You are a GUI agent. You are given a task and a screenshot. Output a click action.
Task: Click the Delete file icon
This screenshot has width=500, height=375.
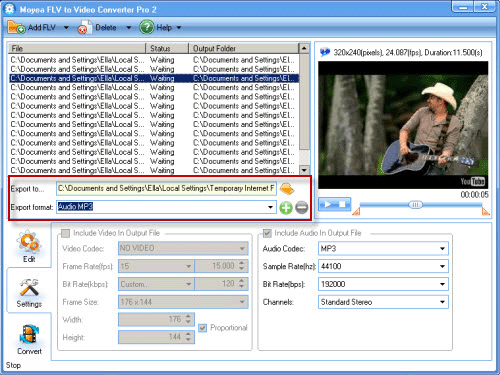coord(85,27)
